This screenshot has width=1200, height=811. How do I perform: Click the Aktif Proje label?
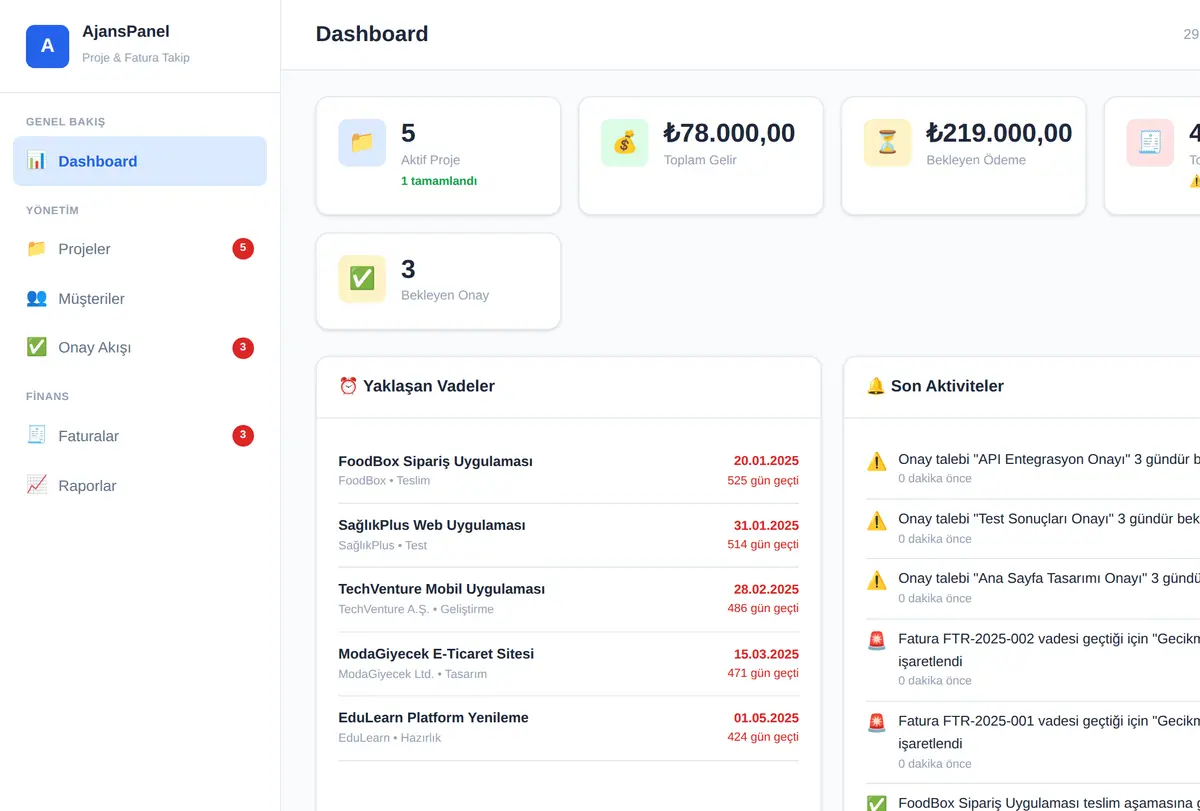pyautogui.click(x=431, y=159)
